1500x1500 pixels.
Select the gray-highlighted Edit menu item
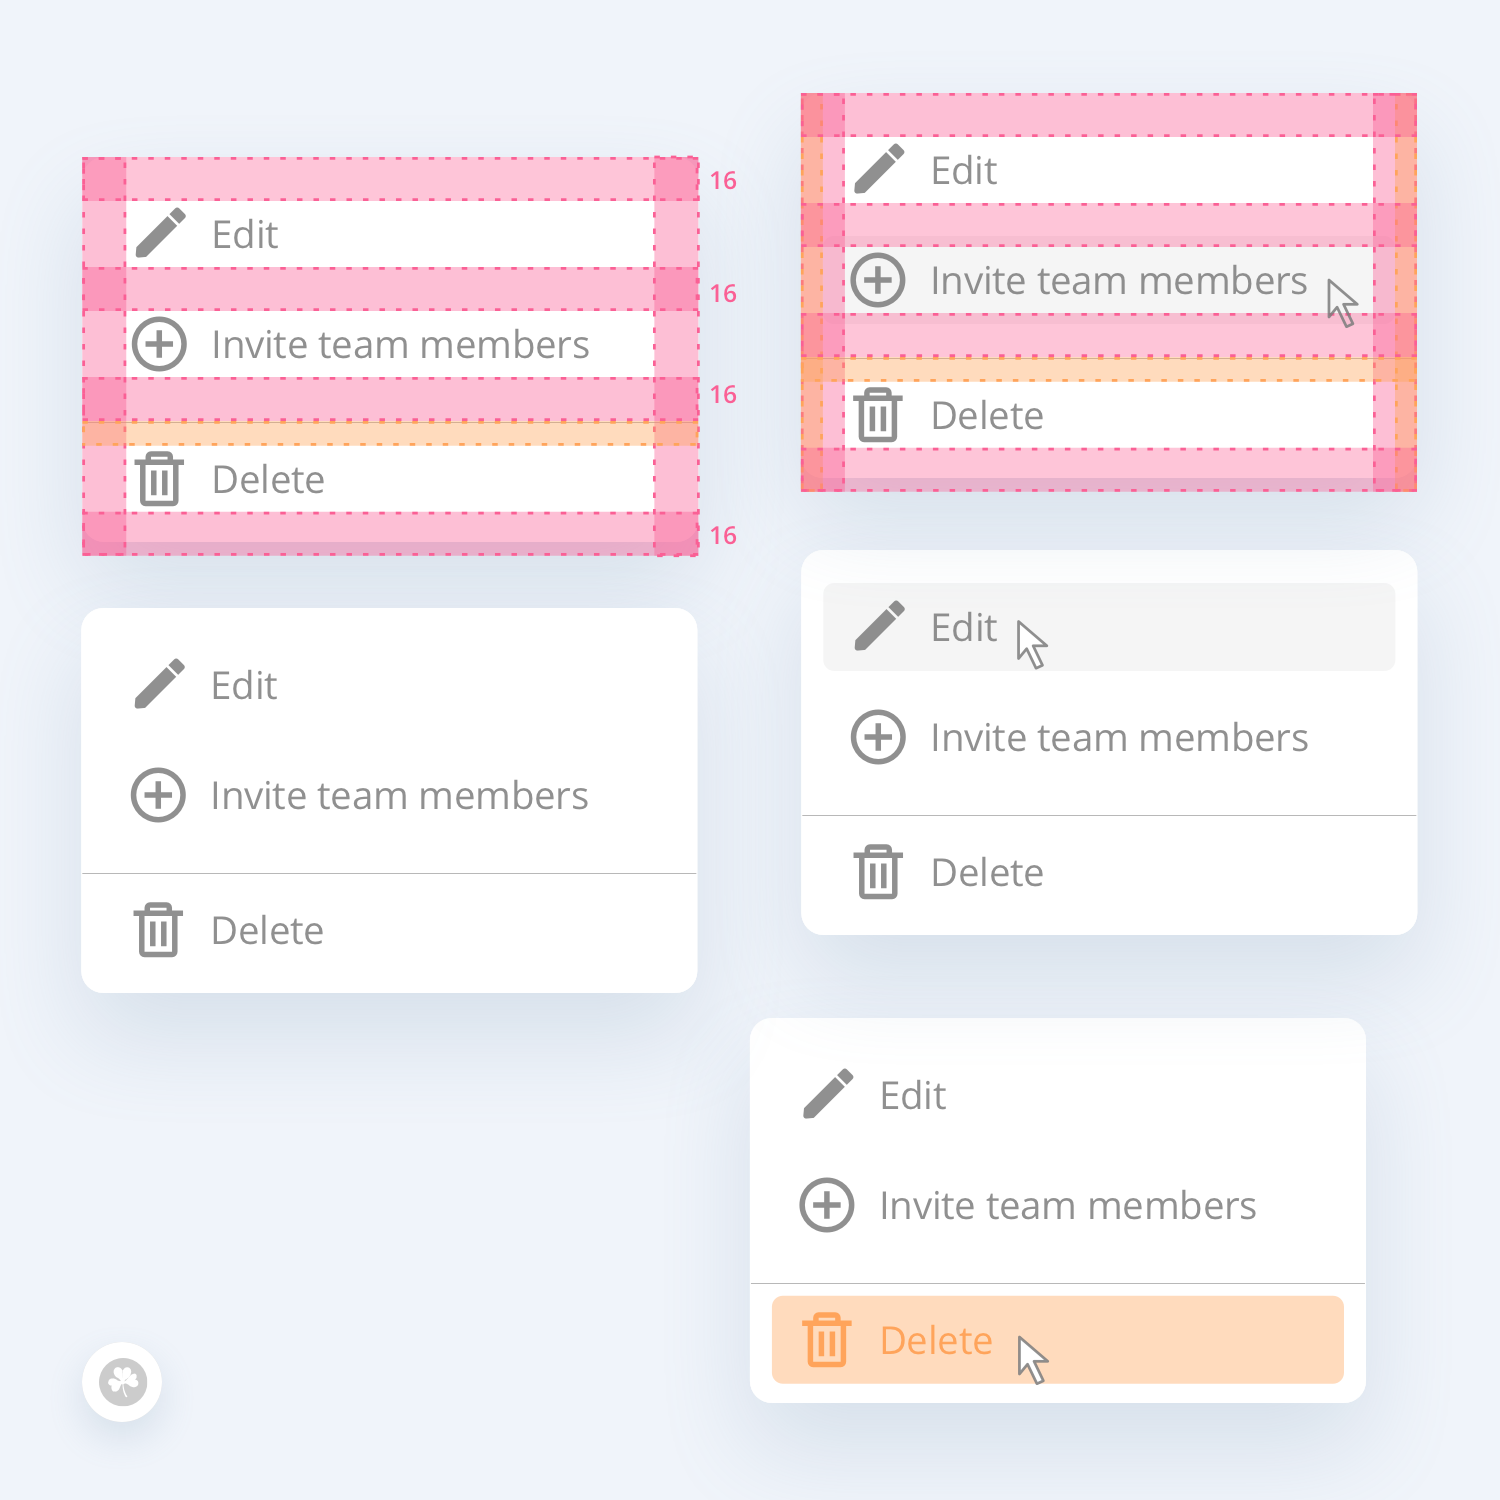[1109, 627]
